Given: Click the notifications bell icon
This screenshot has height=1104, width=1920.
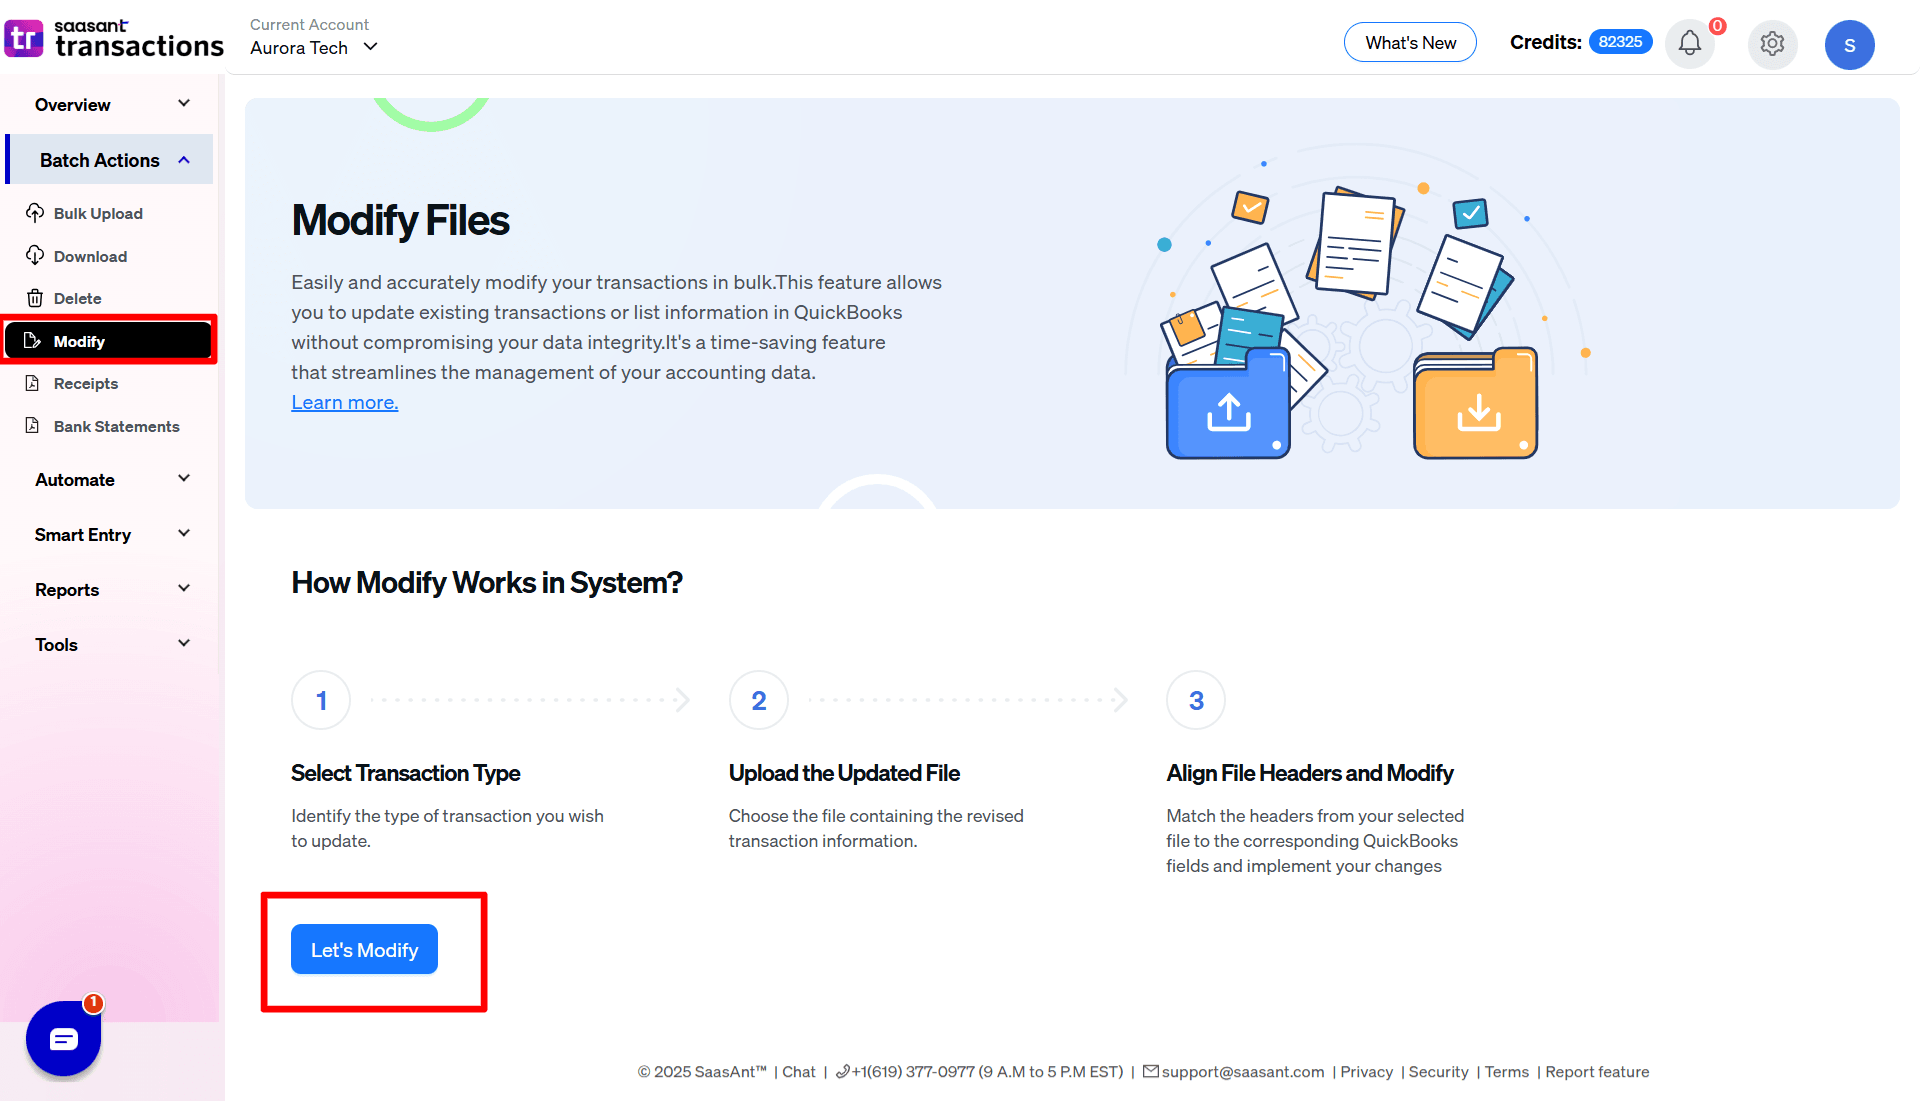Looking at the screenshot, I should pos(1690,44).
